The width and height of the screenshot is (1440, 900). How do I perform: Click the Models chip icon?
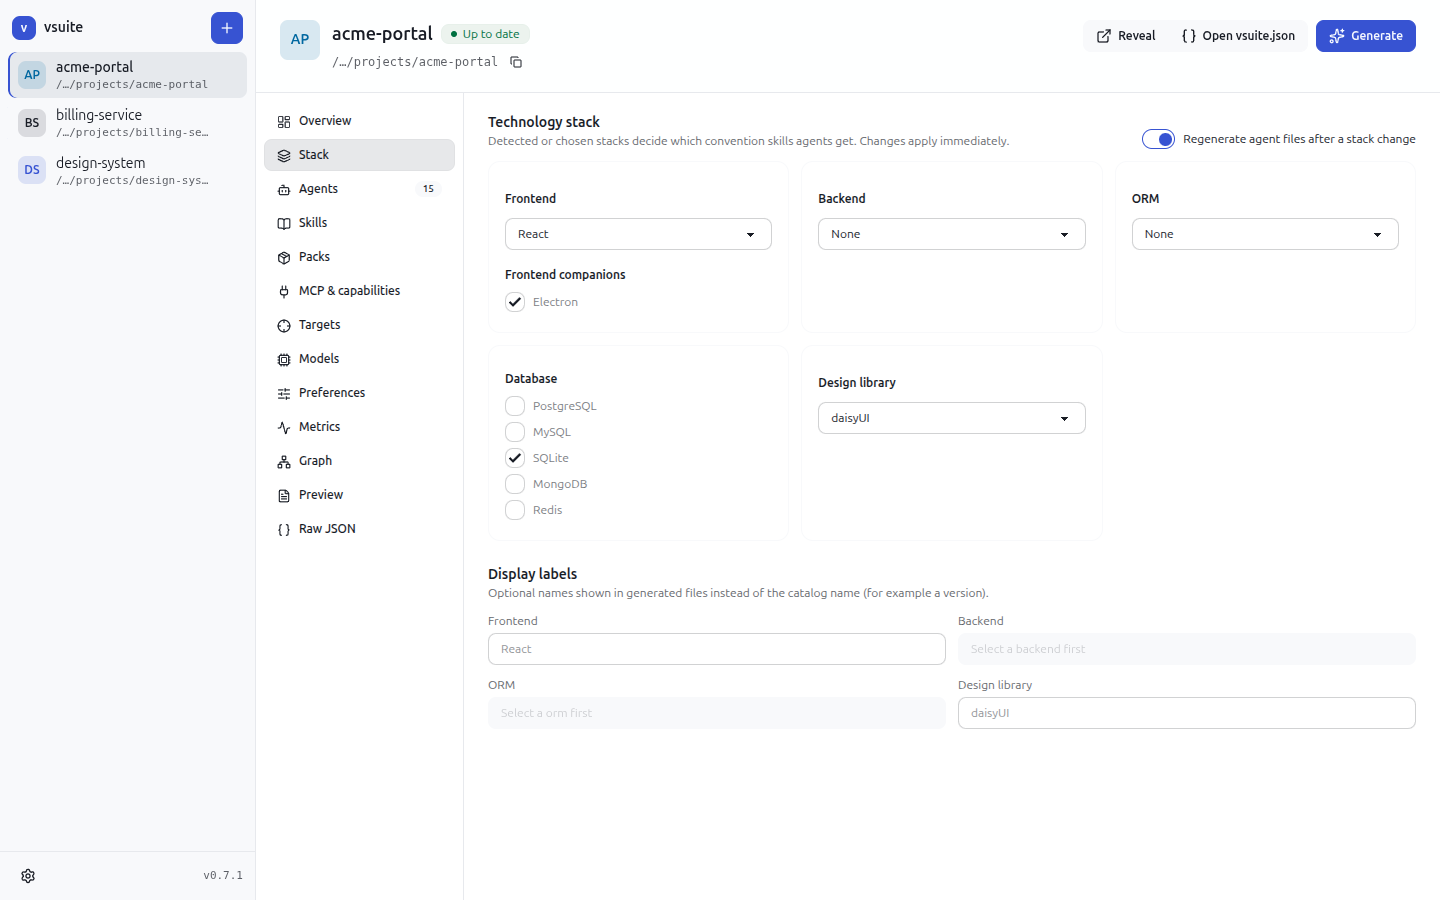pyautogui.click(x=284, y=359)
